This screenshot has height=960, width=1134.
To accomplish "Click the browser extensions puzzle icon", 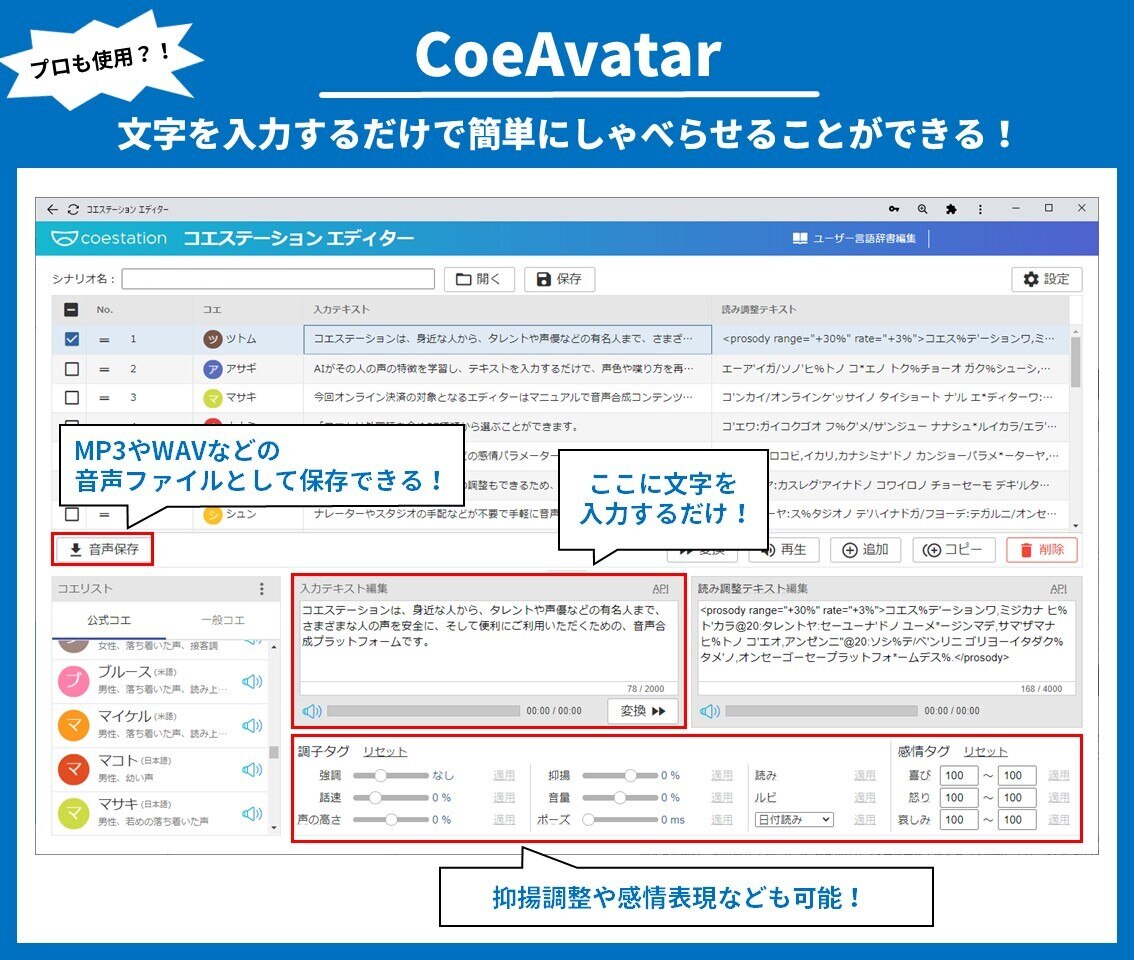I will (x=950, y=209).
